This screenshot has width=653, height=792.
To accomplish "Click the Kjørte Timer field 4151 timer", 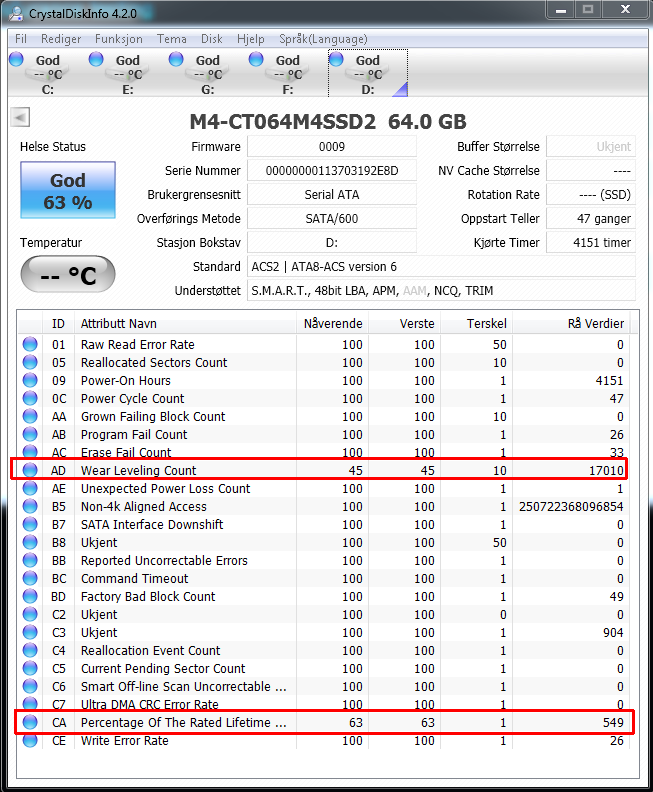I will (x=591, y=242).
